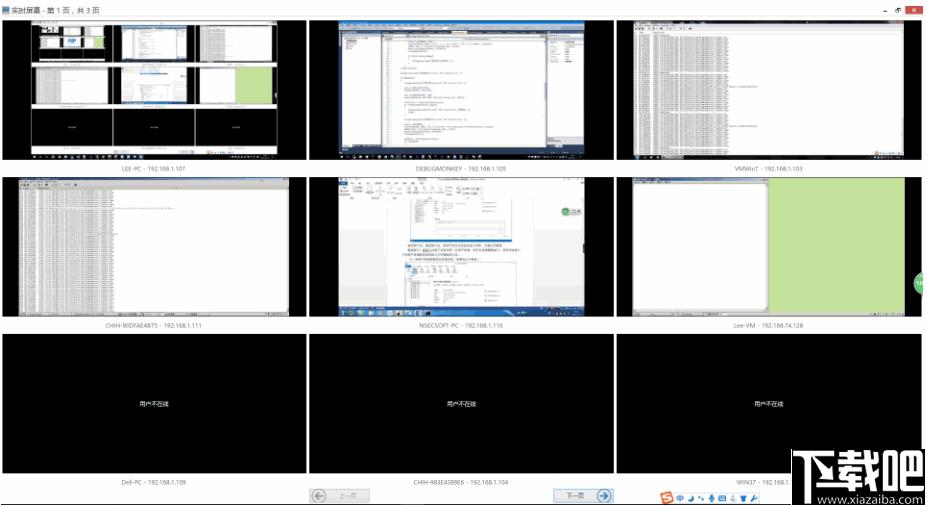Toggle Chinese/English mode in Sogou bar
927x505 pixels.
[680, 498]
